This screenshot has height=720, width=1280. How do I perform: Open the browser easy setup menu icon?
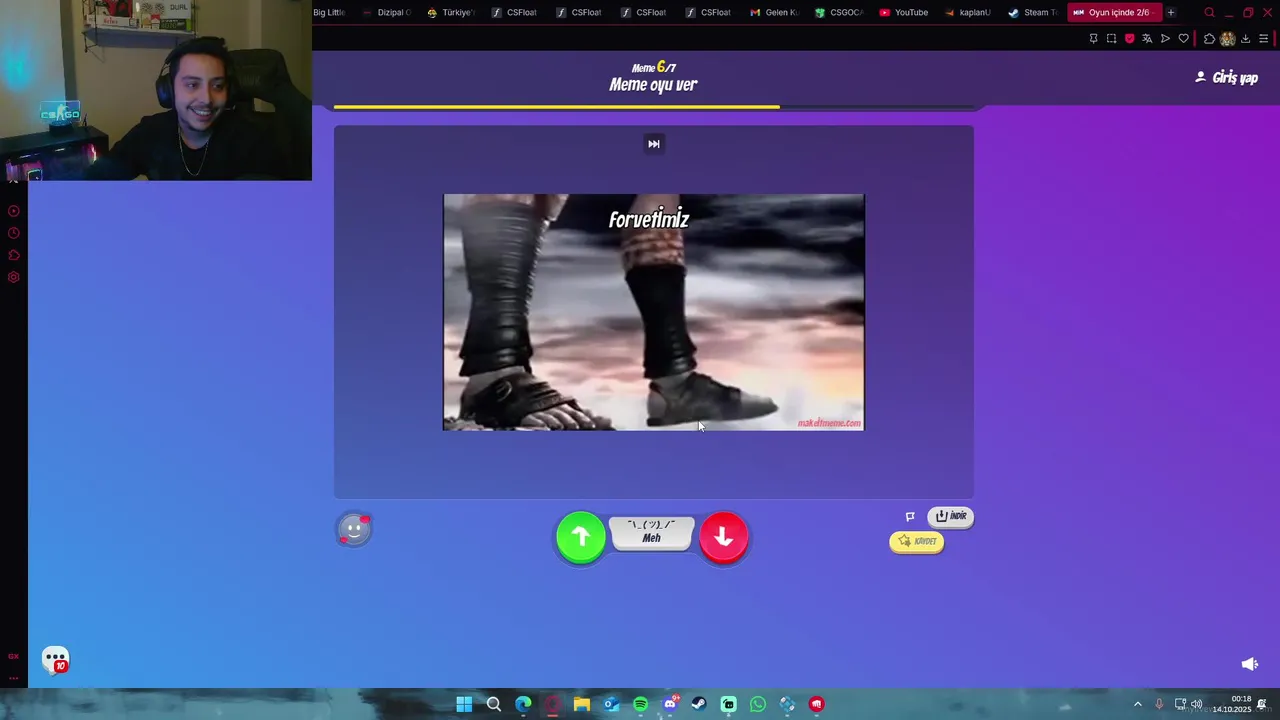click(x=1263, y=39)
